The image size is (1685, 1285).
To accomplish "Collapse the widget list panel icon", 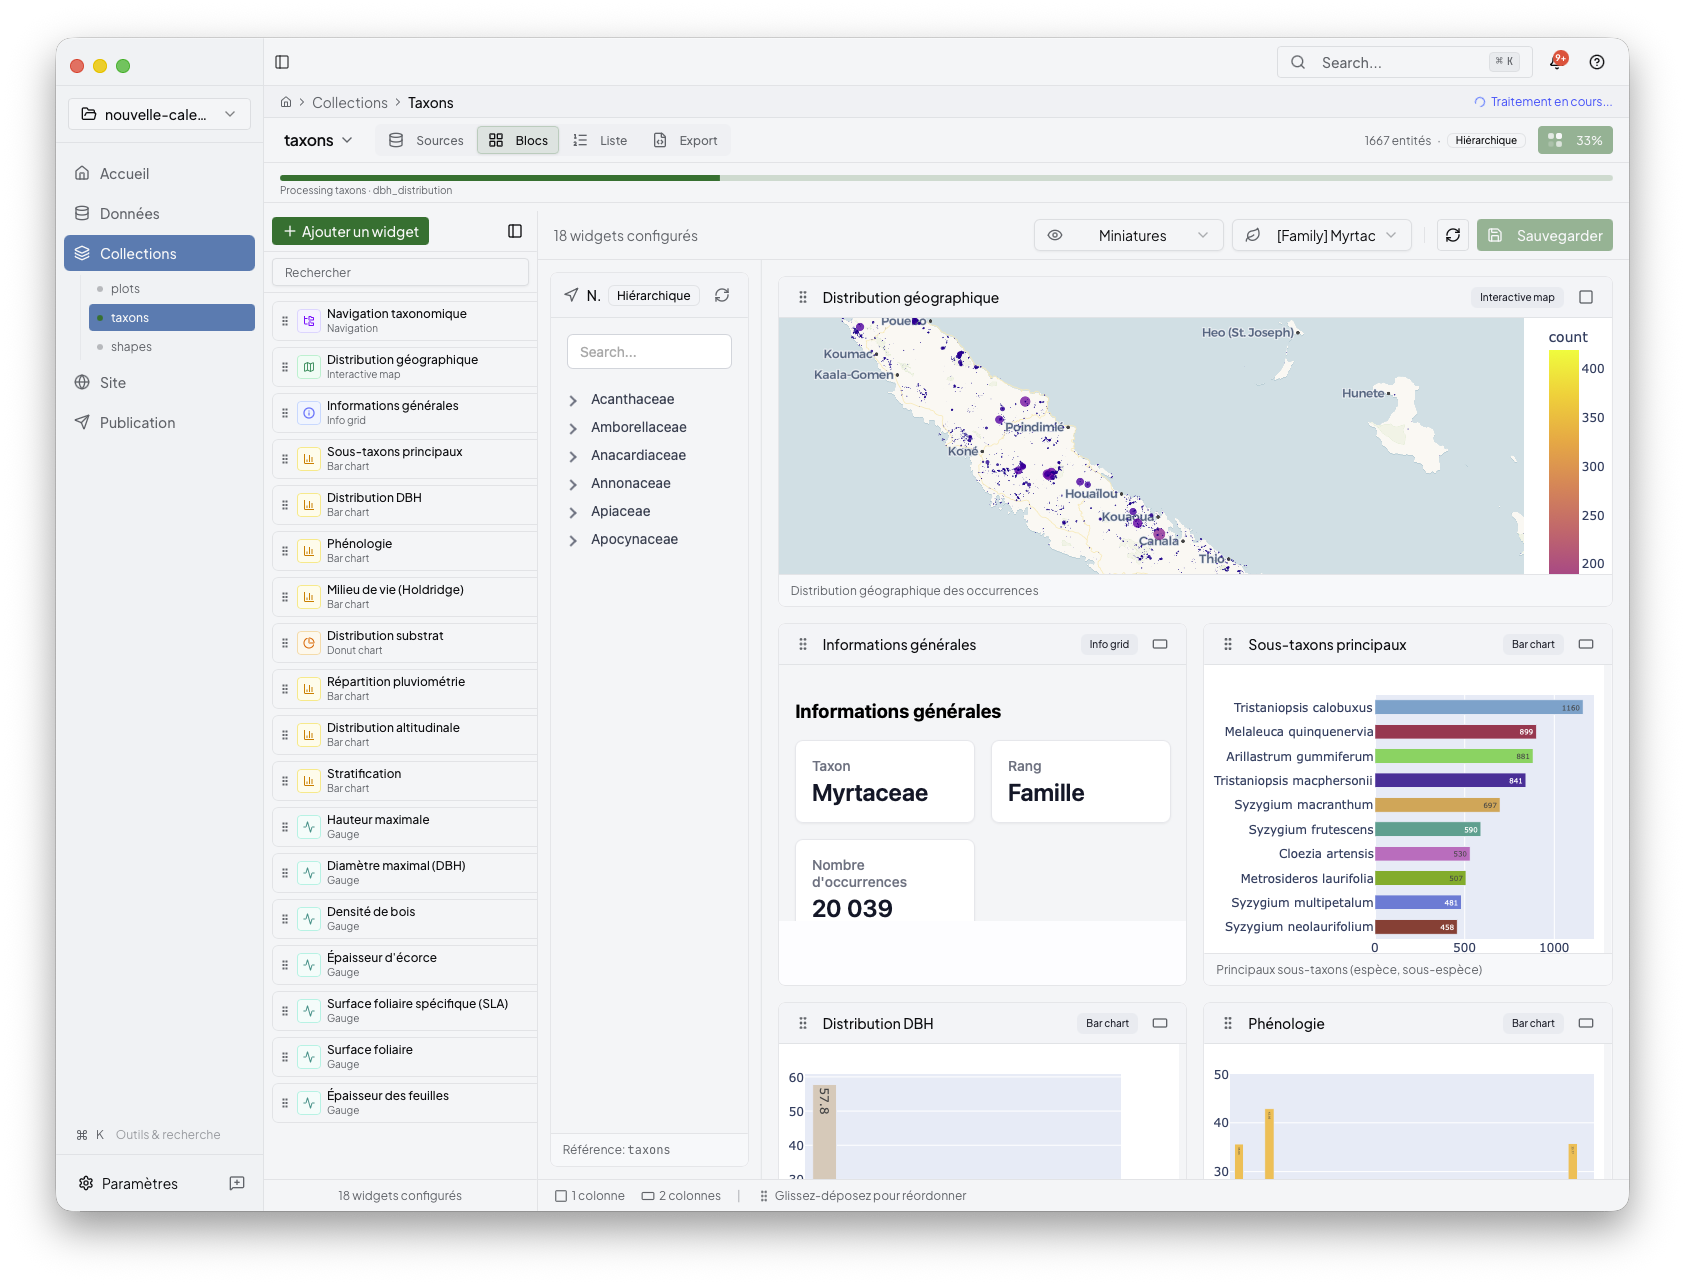I will click(515, 231).
